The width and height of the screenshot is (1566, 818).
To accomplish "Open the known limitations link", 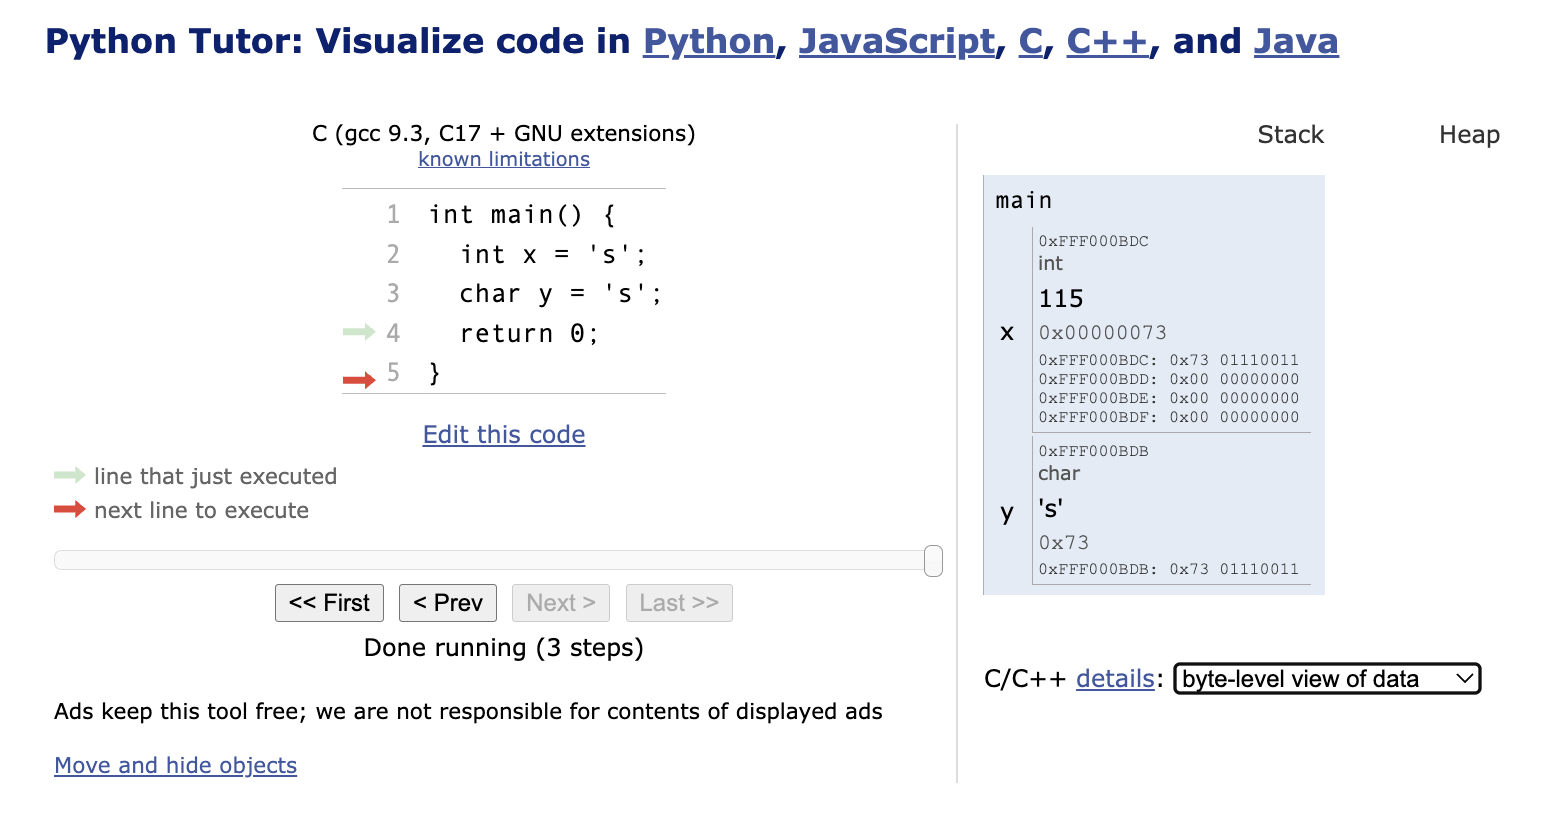I will click(x=504, y=159).
